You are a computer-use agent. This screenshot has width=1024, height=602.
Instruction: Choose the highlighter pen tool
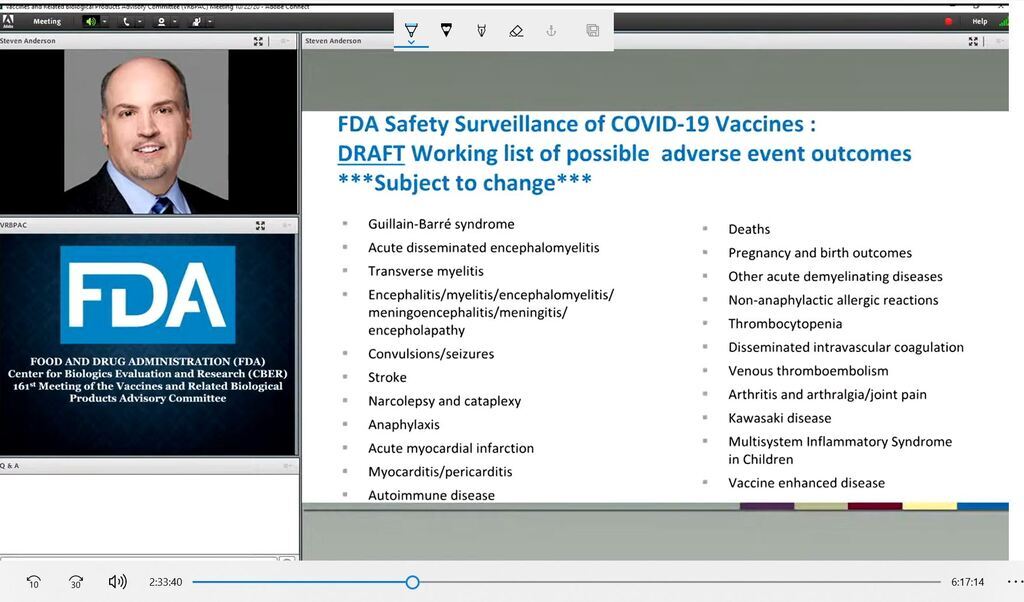click(x=481, y=31)
